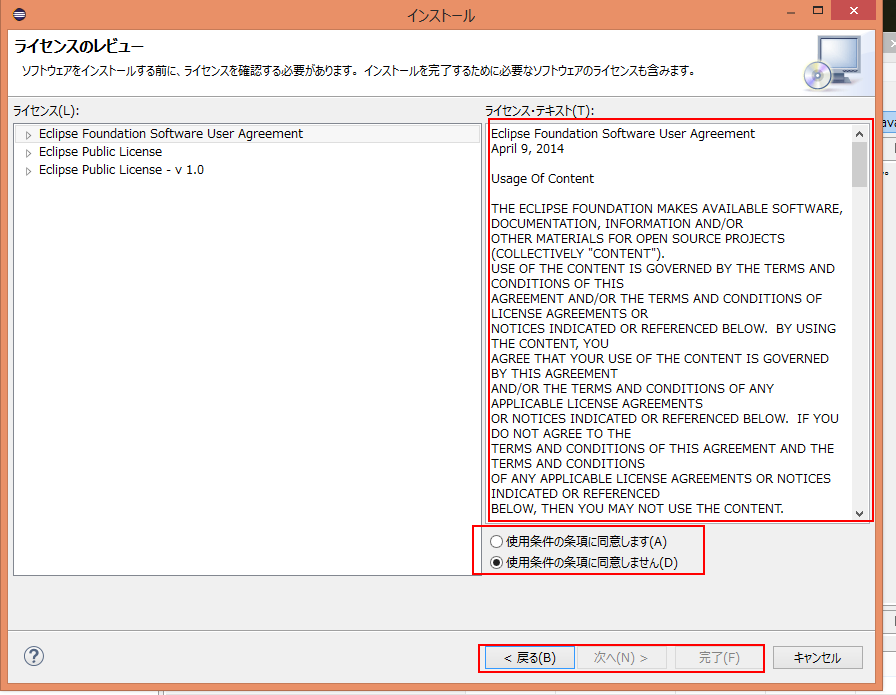The width and height of the screenshot is (896, 695).
Task: Close the インストール dialog window
Action: 854,11
